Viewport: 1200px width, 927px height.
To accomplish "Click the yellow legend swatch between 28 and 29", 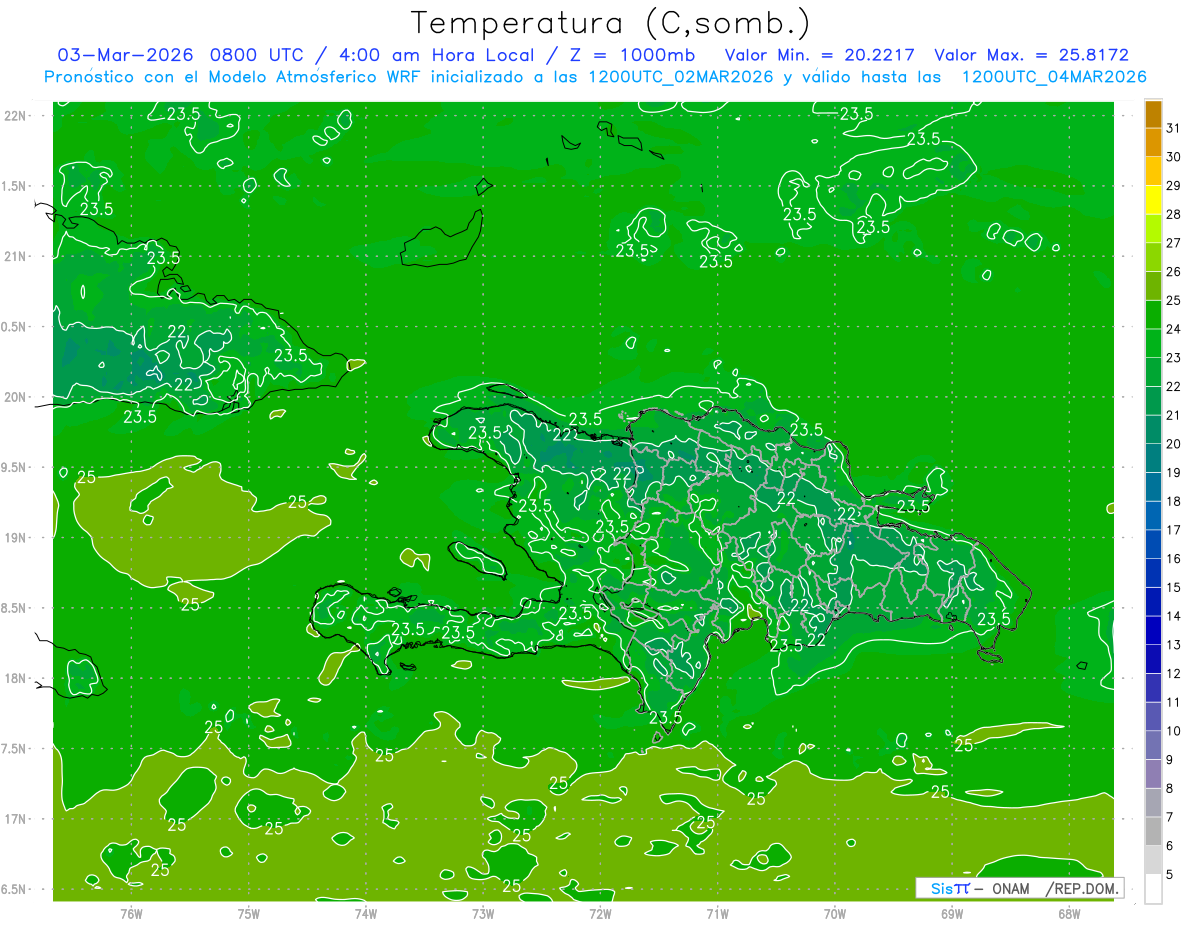I will pos(1153,201).
